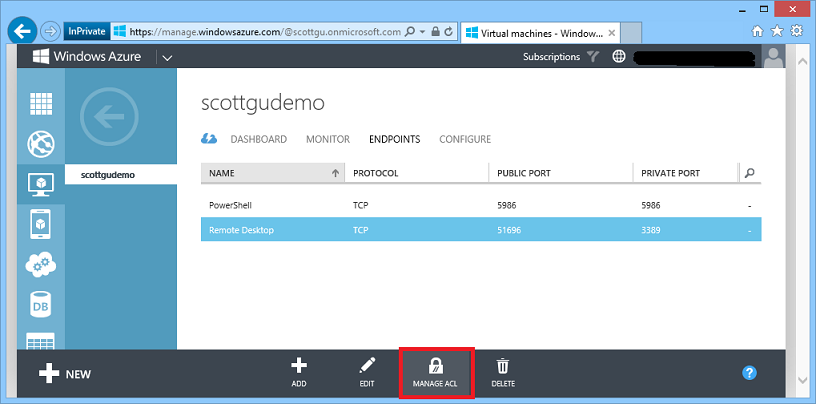Click the security lock icon in address bar
The width and height of the screenshot is (816, 404).
pos(436,32)
